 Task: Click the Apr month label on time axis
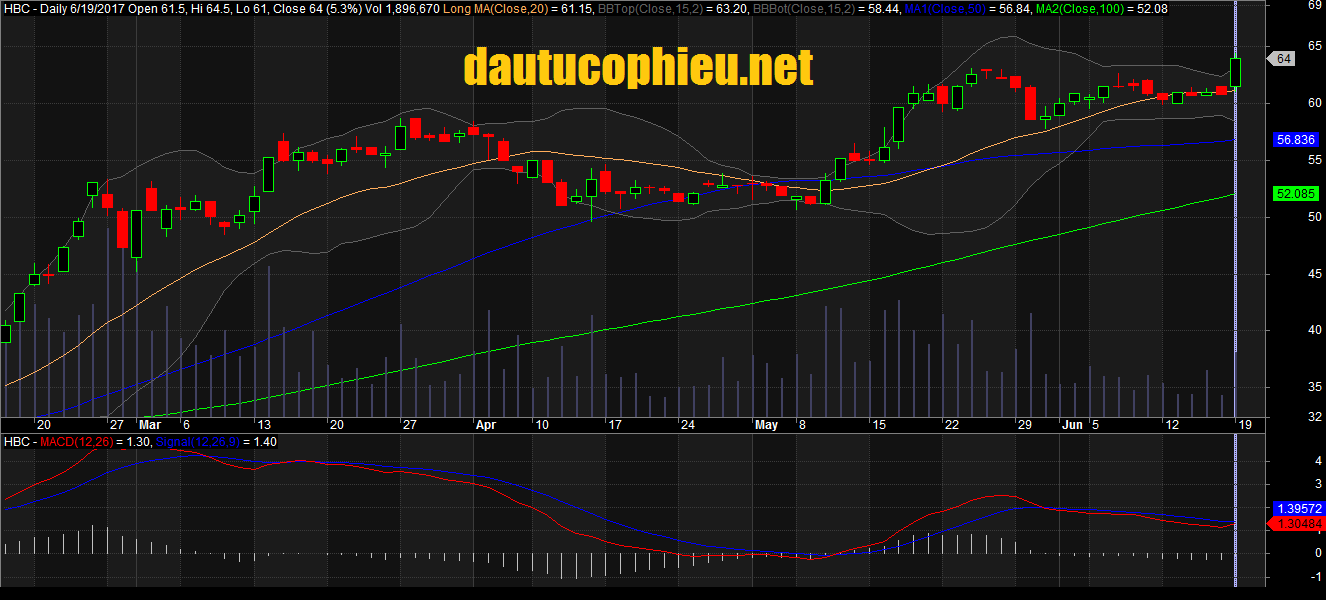coord(485,425)
